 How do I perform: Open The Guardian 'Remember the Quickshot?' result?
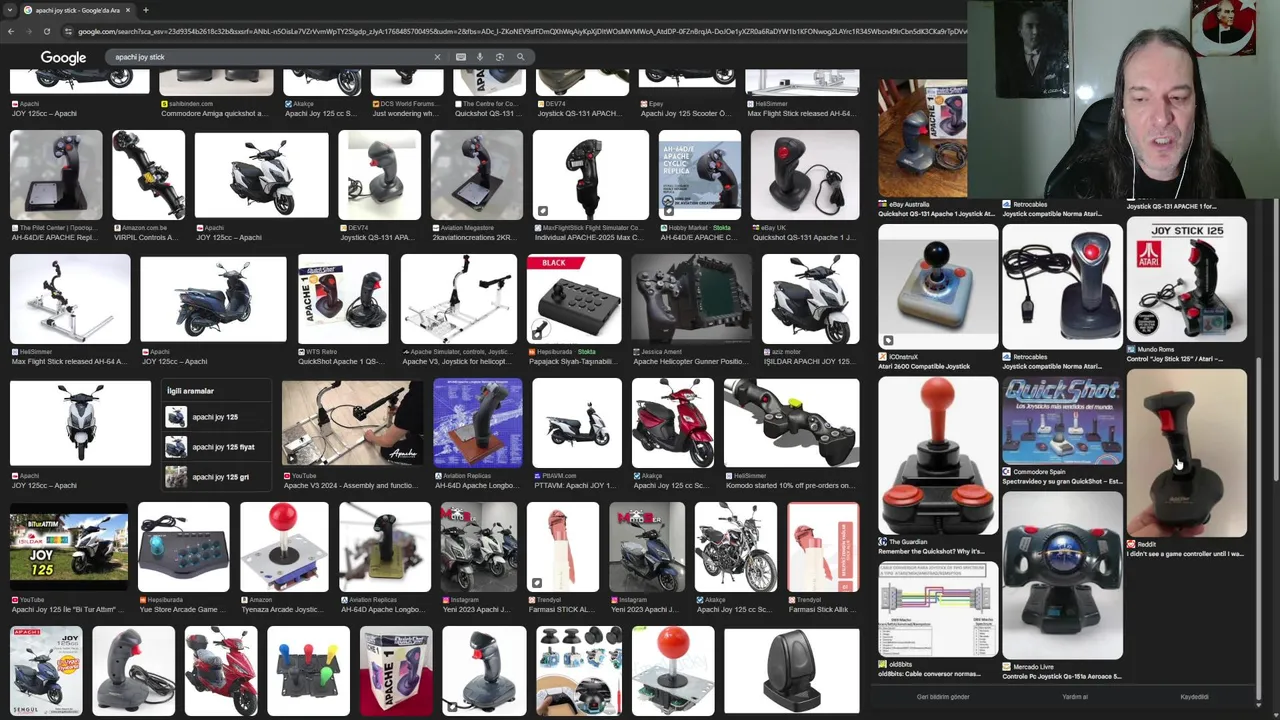pos(937,466)
